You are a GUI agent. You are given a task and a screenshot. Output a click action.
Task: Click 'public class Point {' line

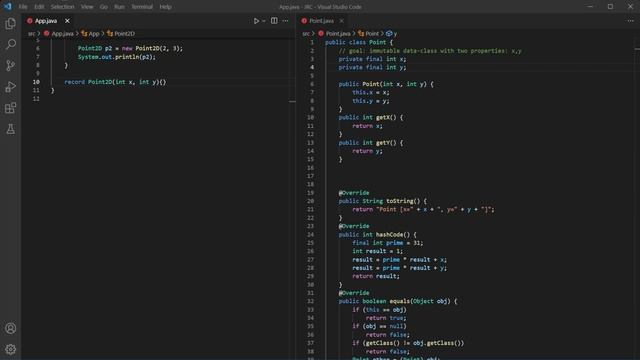coord(359,42)
